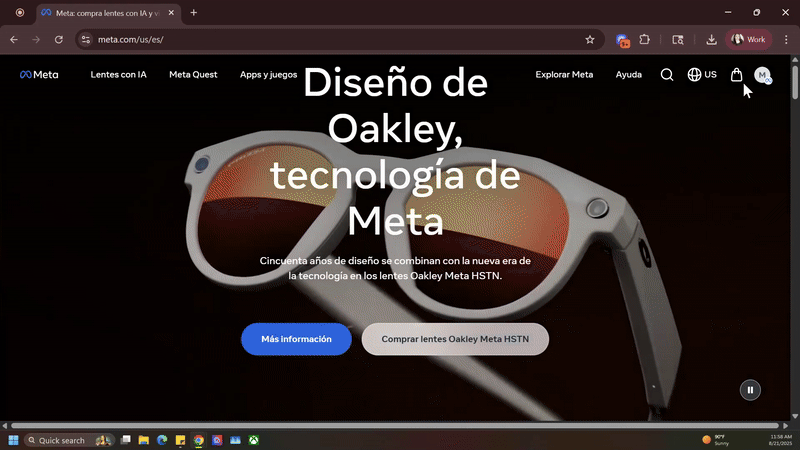This screenshot has width=800, height=450.
Task: Click the Más información button
Action: 296,339
